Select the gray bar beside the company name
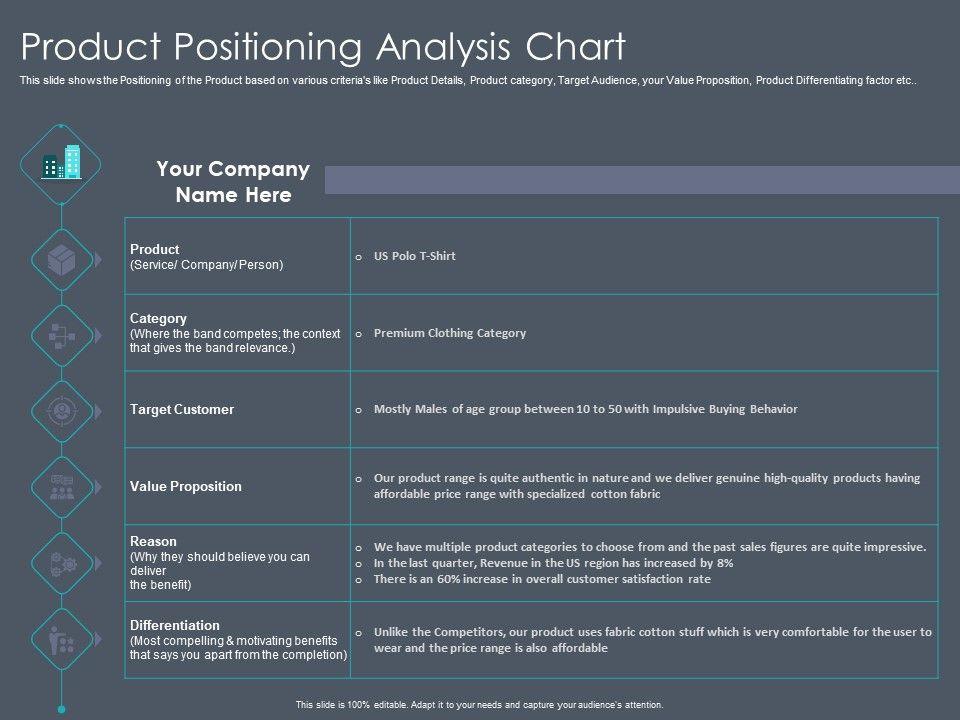The image size is (960, 720). click(632, 180)
